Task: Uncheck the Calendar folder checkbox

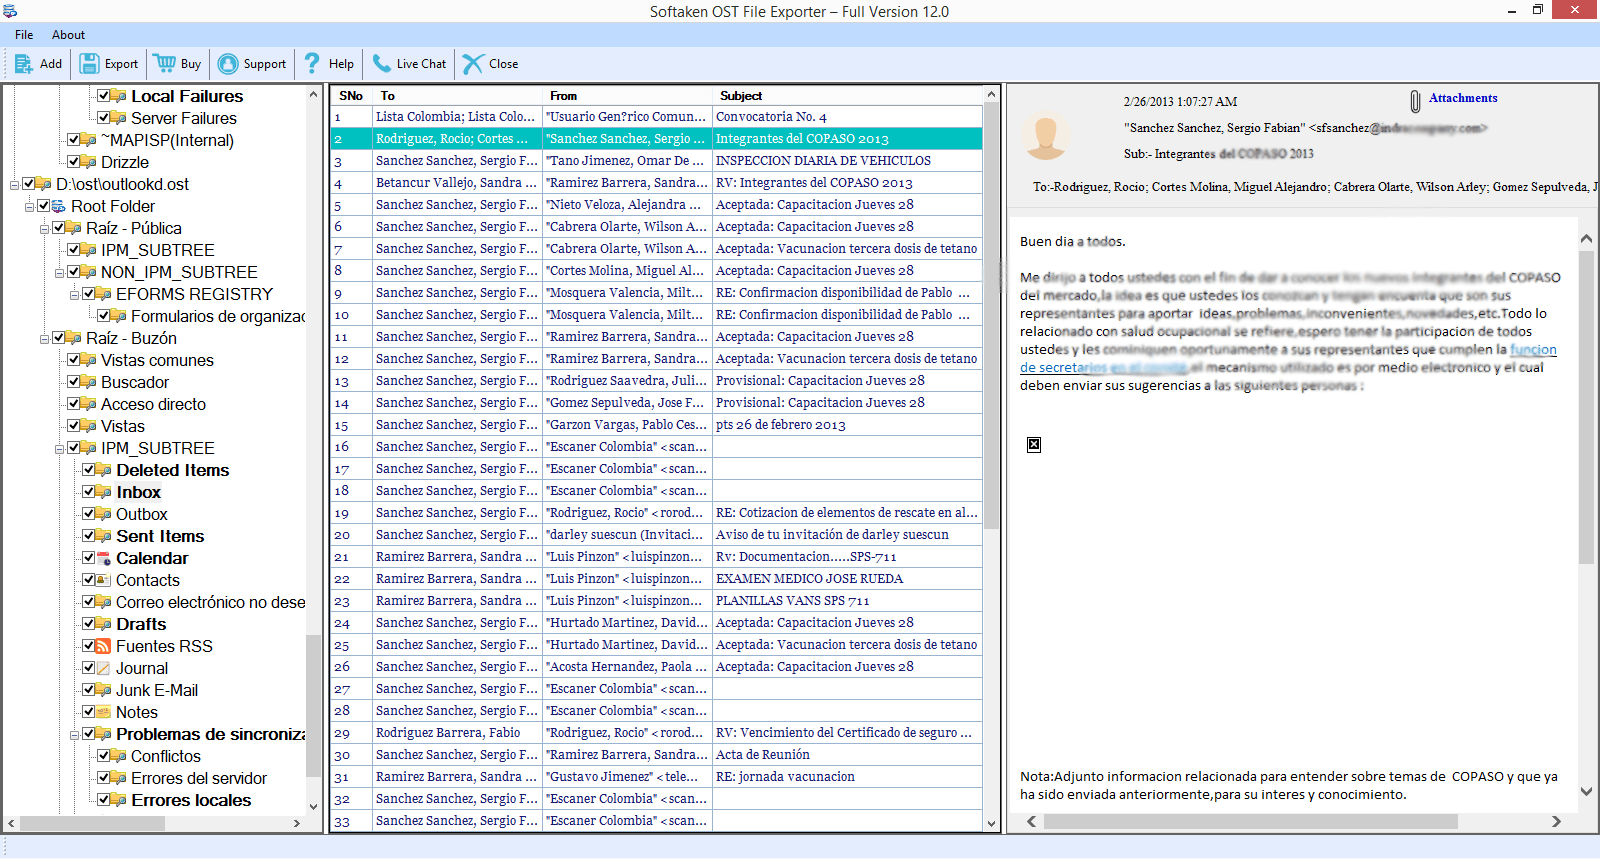Action: (89, 558)
